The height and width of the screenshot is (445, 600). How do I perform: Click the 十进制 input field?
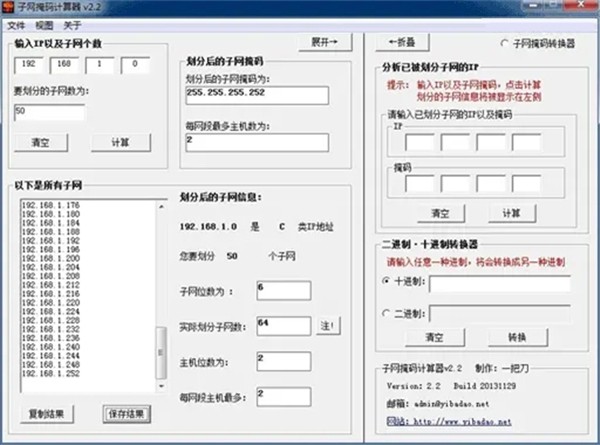pos(500,284)
